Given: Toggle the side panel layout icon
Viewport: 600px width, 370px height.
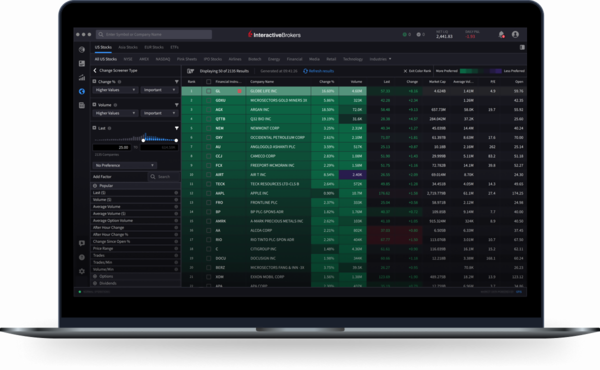Looking at the screenshot, I should coord(522,47).
